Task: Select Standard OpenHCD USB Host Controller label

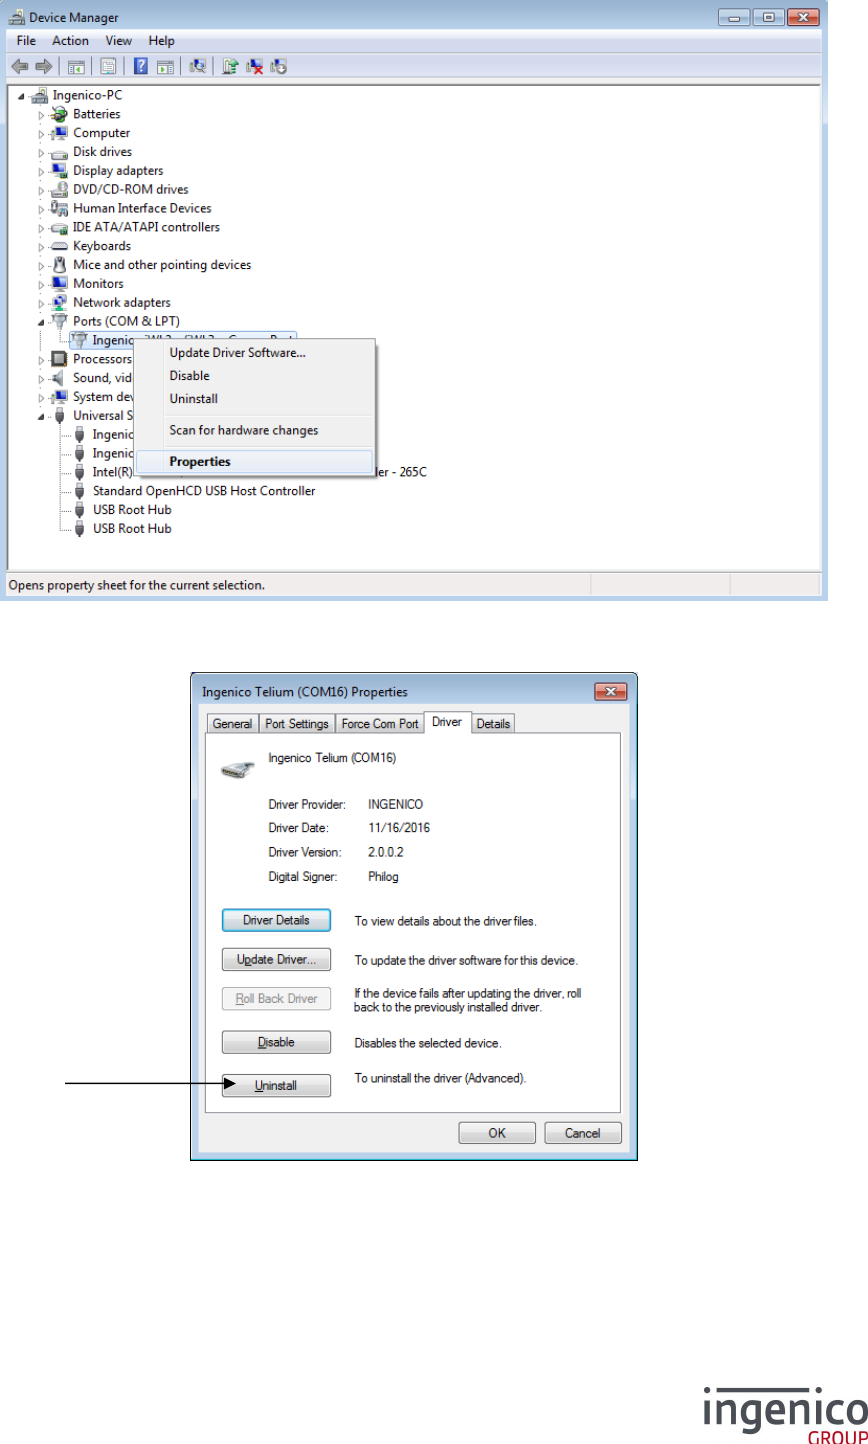Action: point(204,491)
